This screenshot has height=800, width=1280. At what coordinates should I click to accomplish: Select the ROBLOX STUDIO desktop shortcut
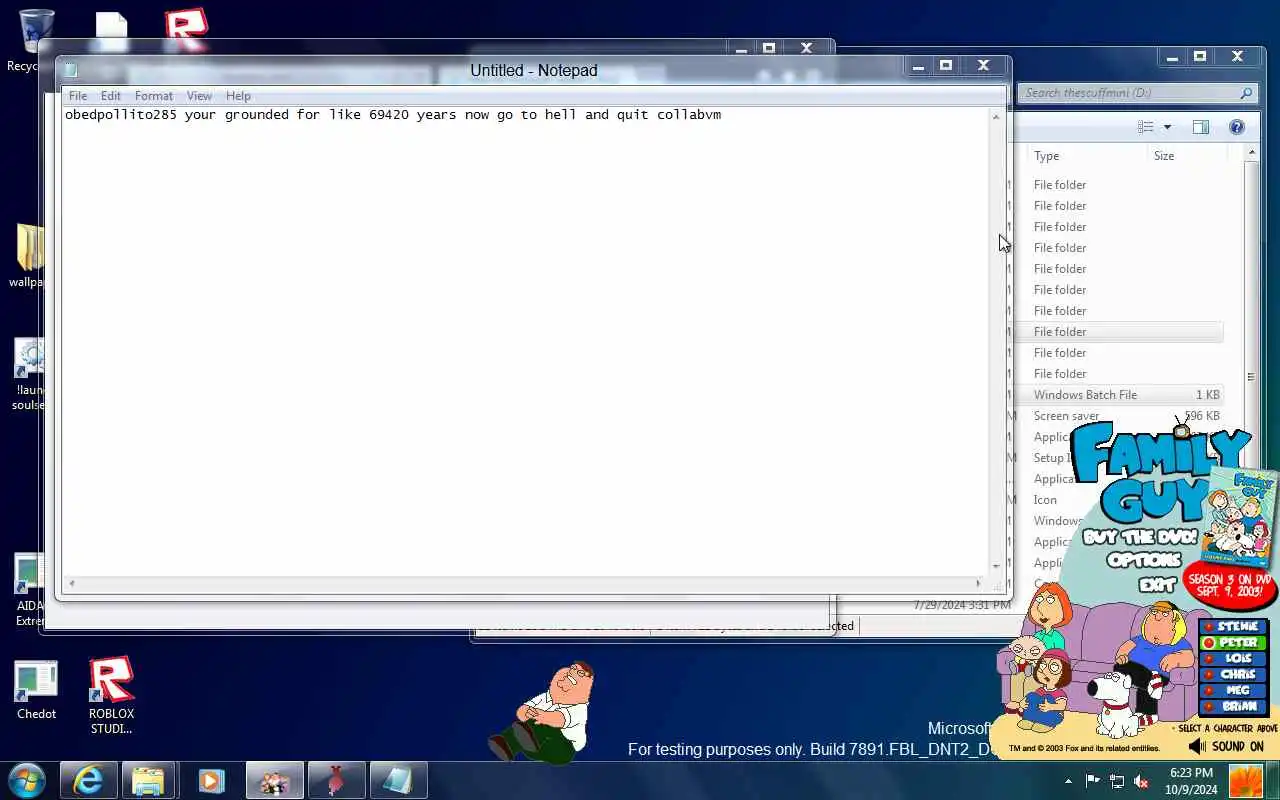pos(111,696)
